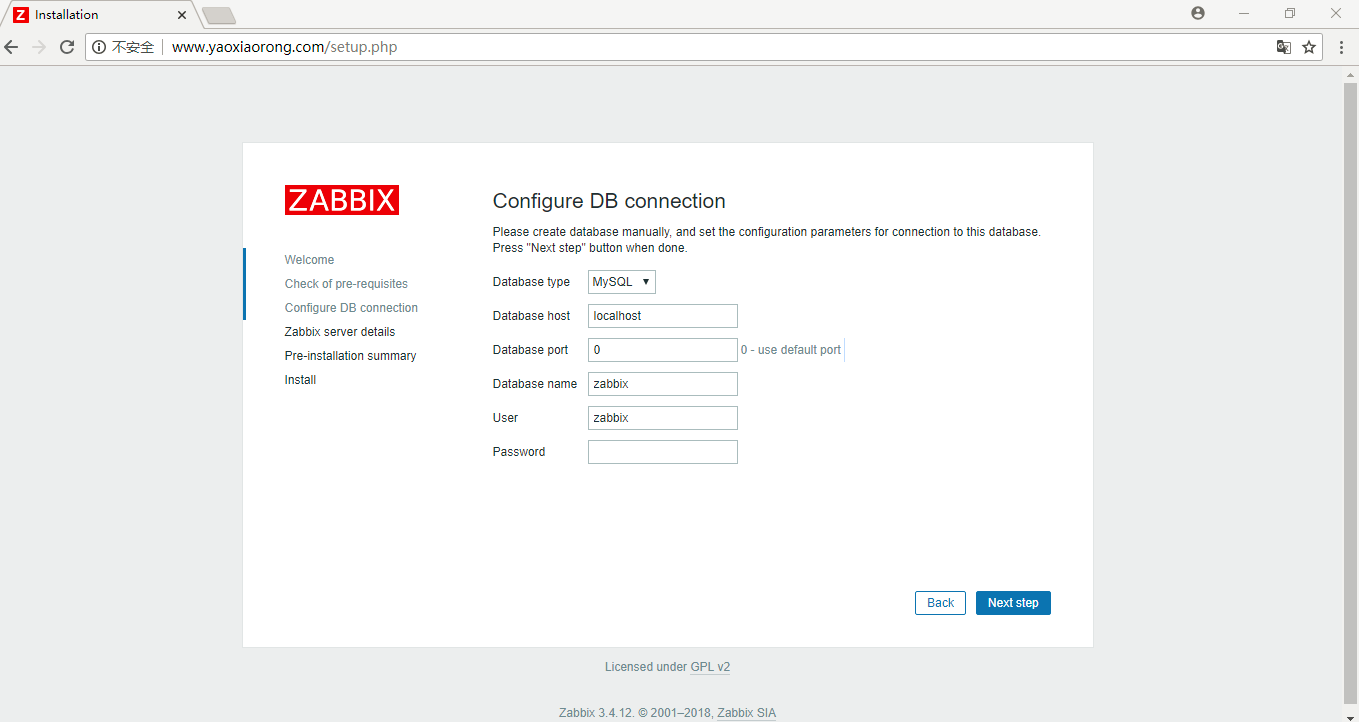Focus the Database port field

pyautogui.click(x=663, y=350)
